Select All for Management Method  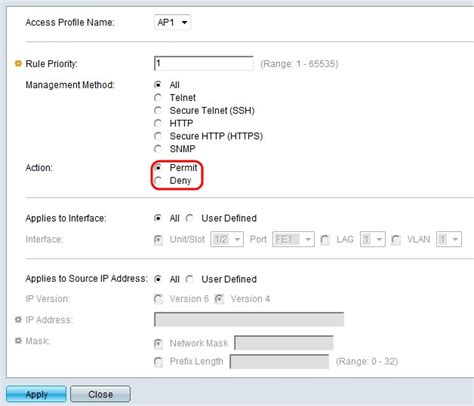coord(158,85)
